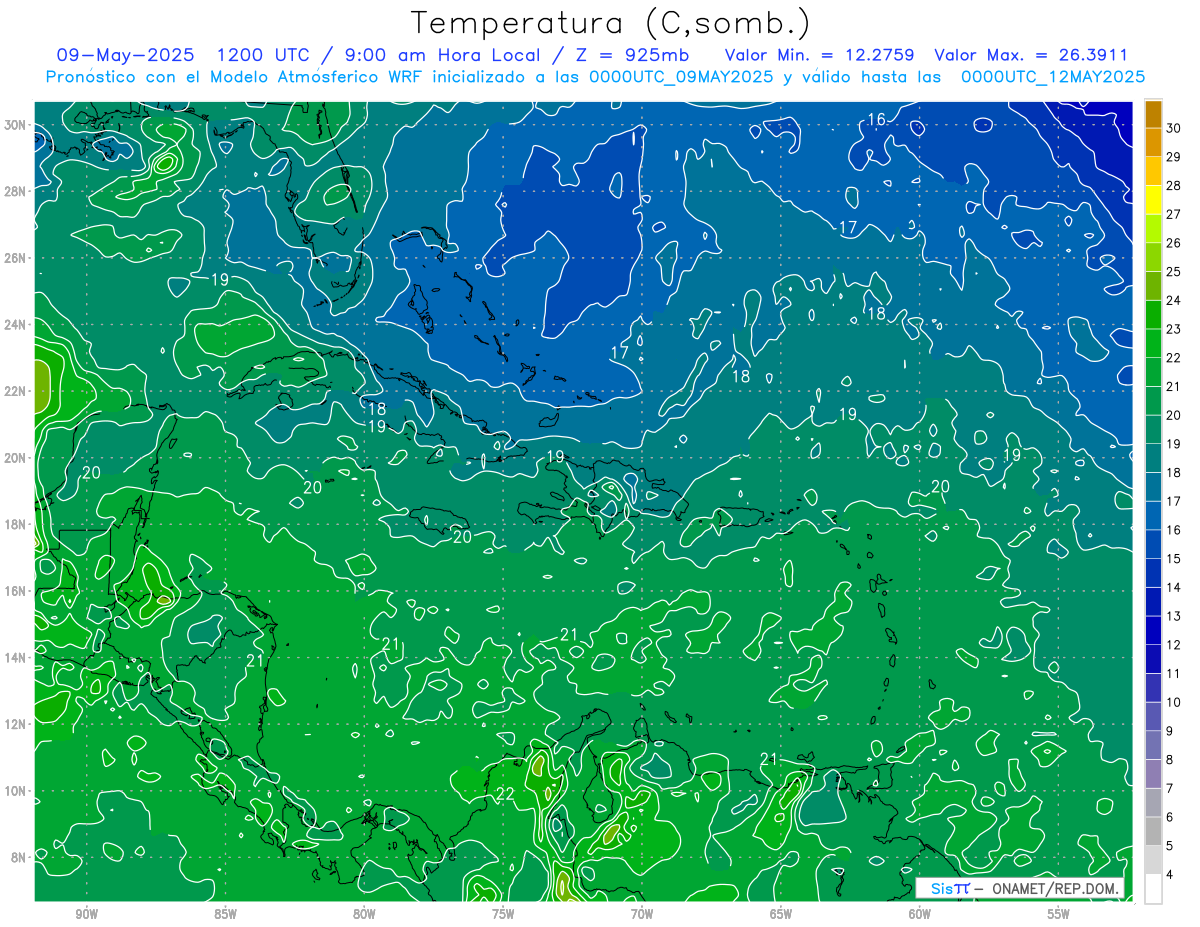The height and width of the screenshot is (927, 1200).
Task: Select valid-until stamp "0000UTC_12MAY2025"
Action: pyautogui.click(x=1053, y=77)
